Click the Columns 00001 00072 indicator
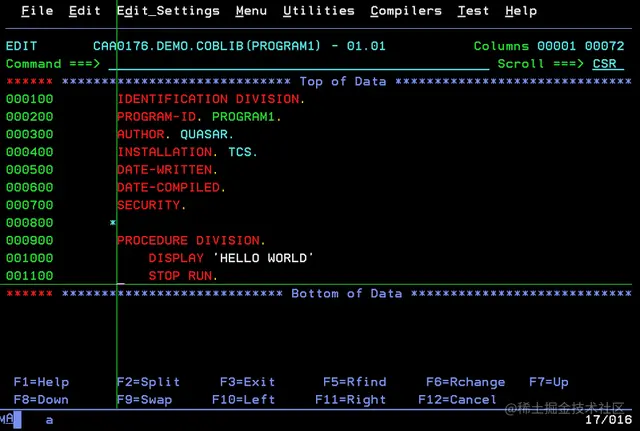This screenshot has height=431, width=640. coord(549,46)
